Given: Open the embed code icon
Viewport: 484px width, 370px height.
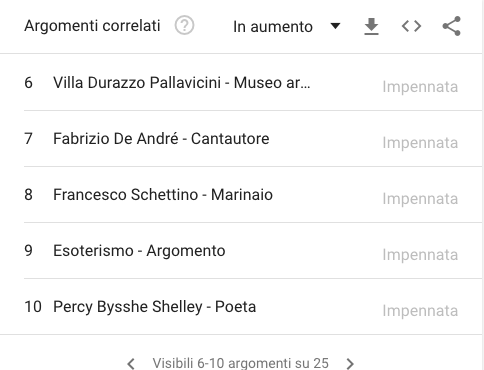Looking at the screenshot, I should click(411, 26).
